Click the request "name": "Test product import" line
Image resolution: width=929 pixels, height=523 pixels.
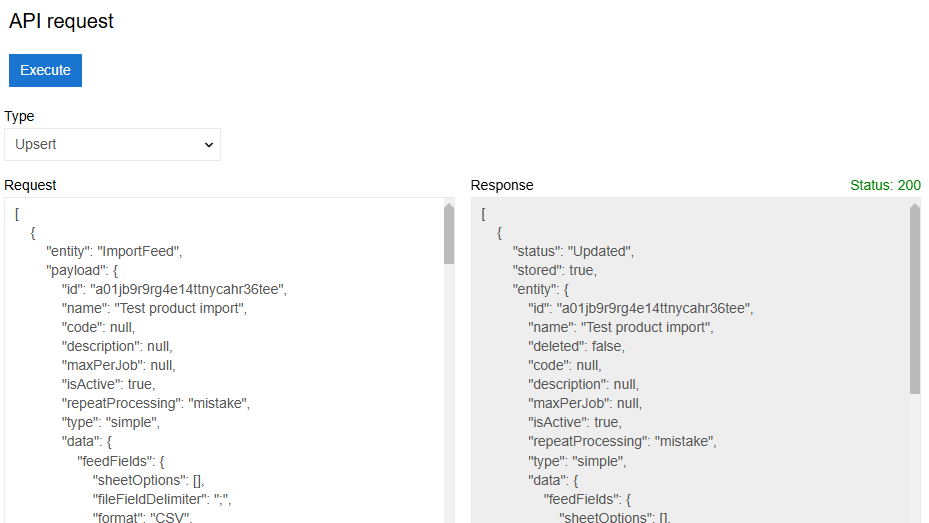click(x=154, y=308)
